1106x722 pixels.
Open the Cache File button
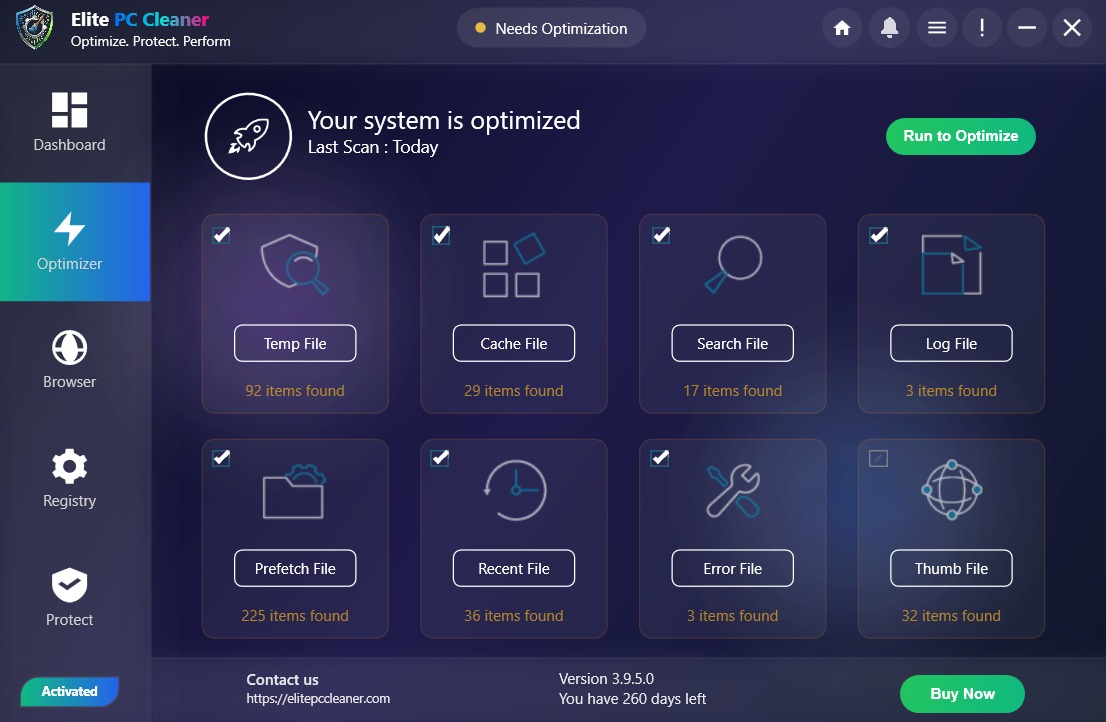coord(514,343)
